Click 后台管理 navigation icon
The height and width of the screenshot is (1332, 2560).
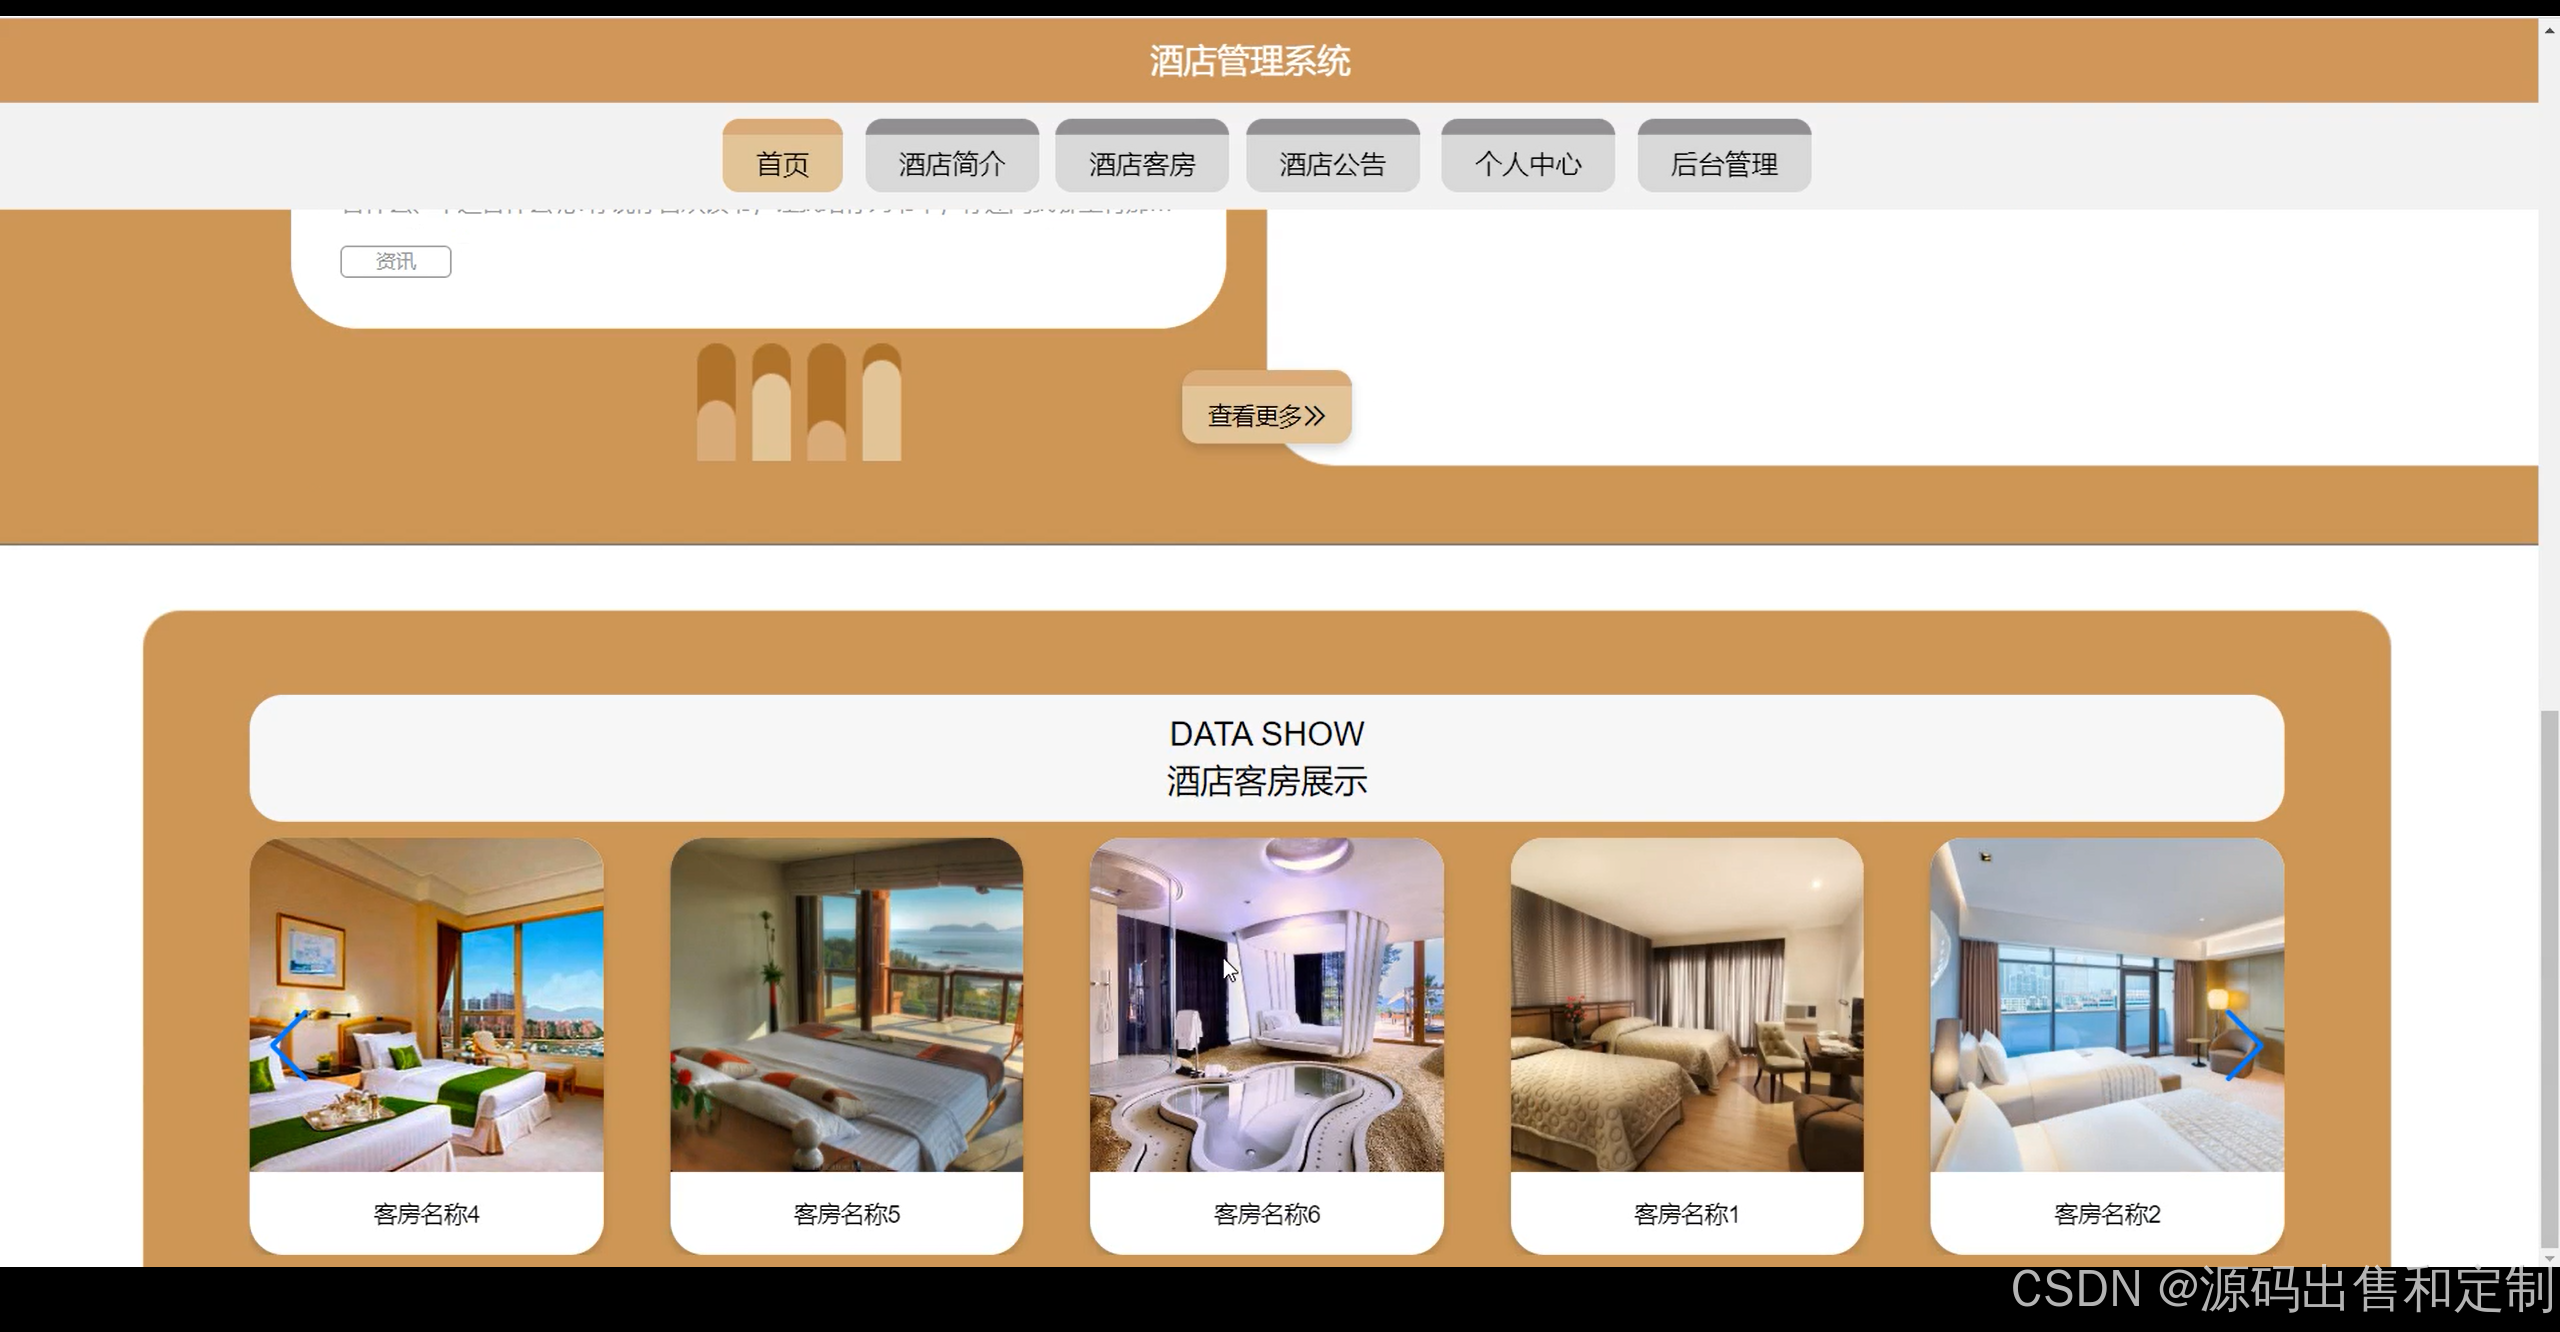click(1724, 162)
